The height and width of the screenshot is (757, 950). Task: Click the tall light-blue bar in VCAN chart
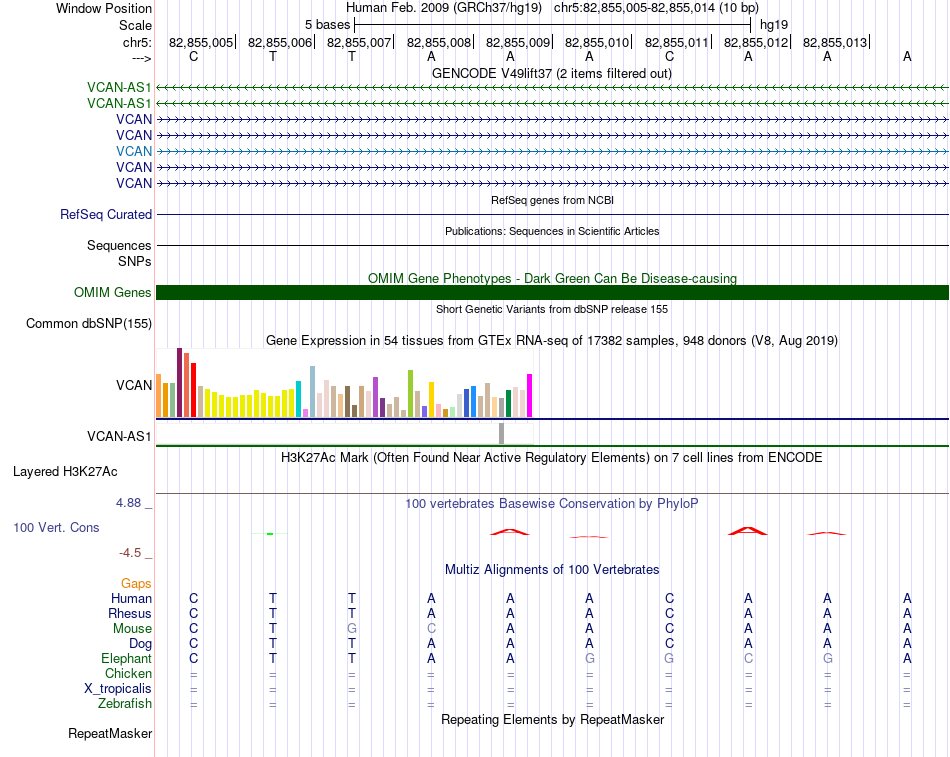click(313, 392)
